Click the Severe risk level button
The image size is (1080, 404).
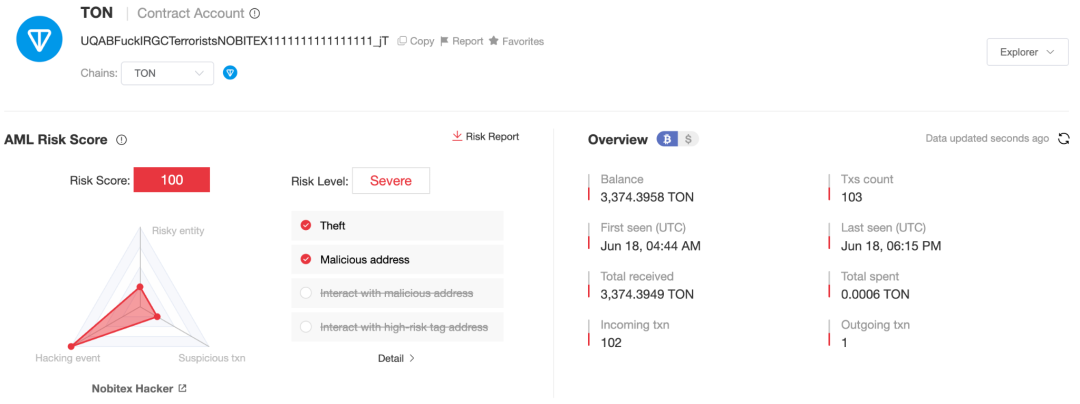pos(390,181)
